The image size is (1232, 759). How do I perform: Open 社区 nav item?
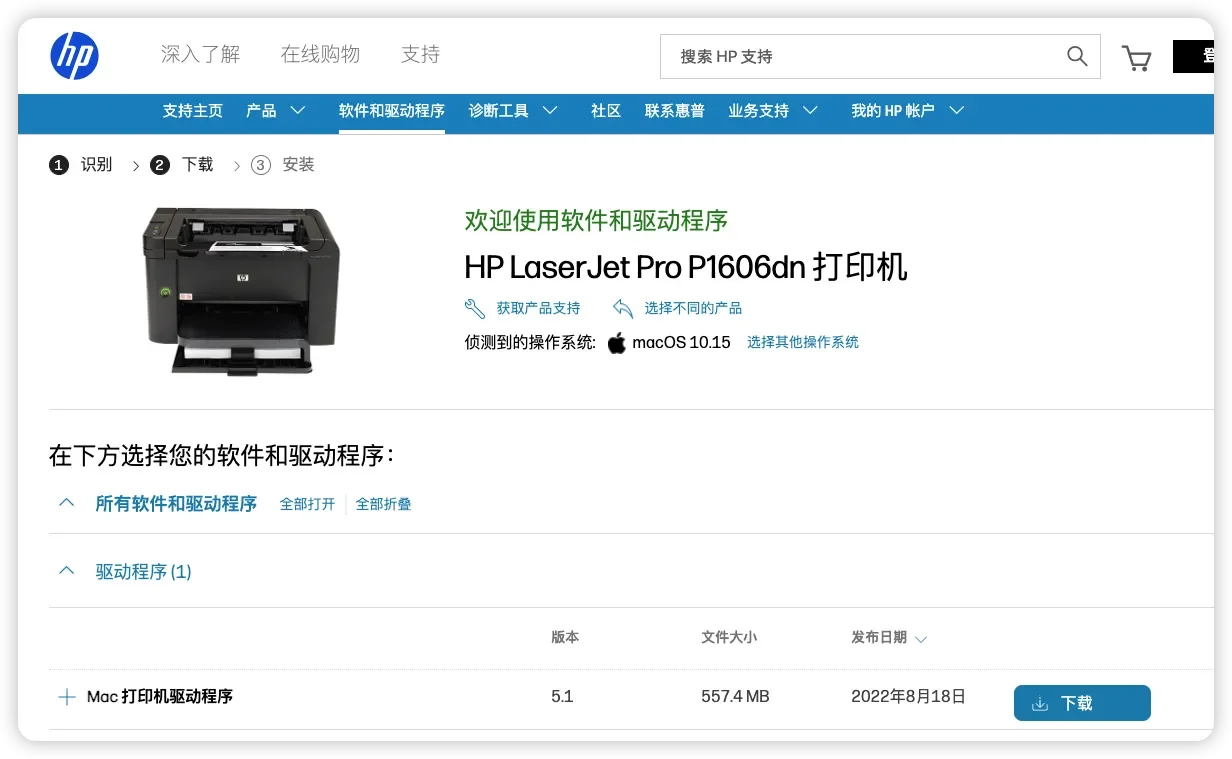tap(606, 111)
